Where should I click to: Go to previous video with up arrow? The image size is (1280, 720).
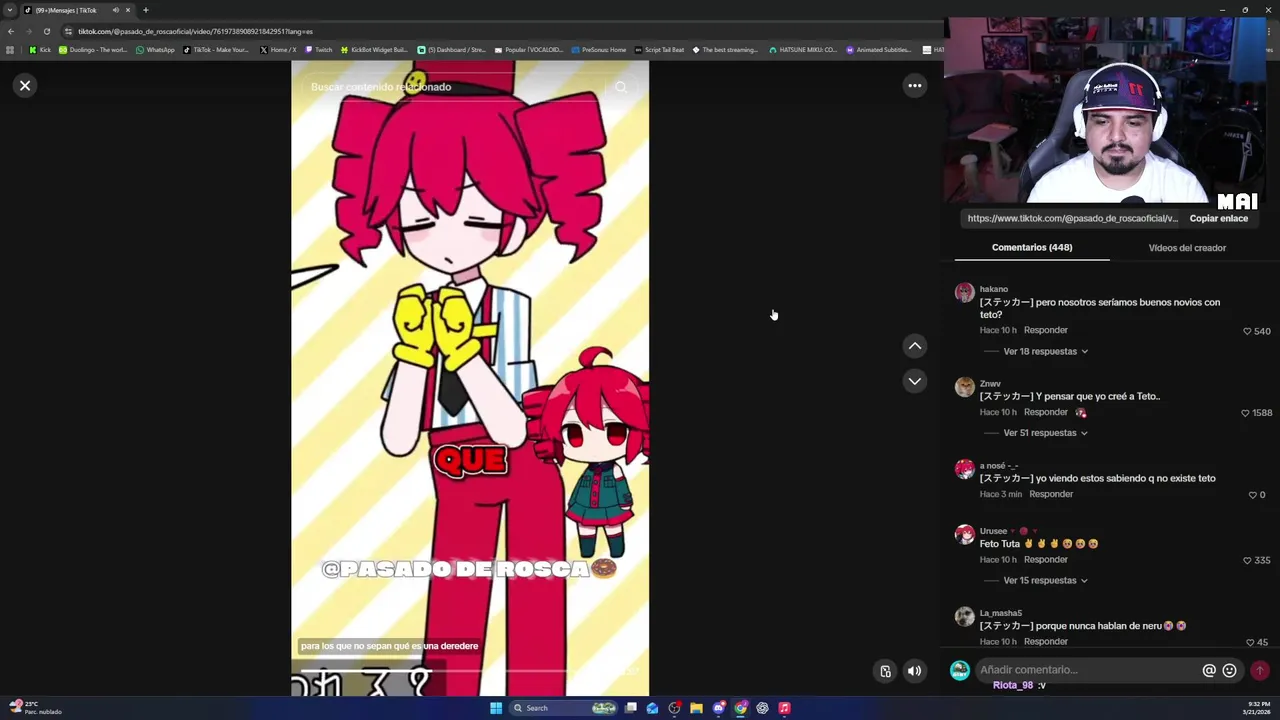point(914,346)
